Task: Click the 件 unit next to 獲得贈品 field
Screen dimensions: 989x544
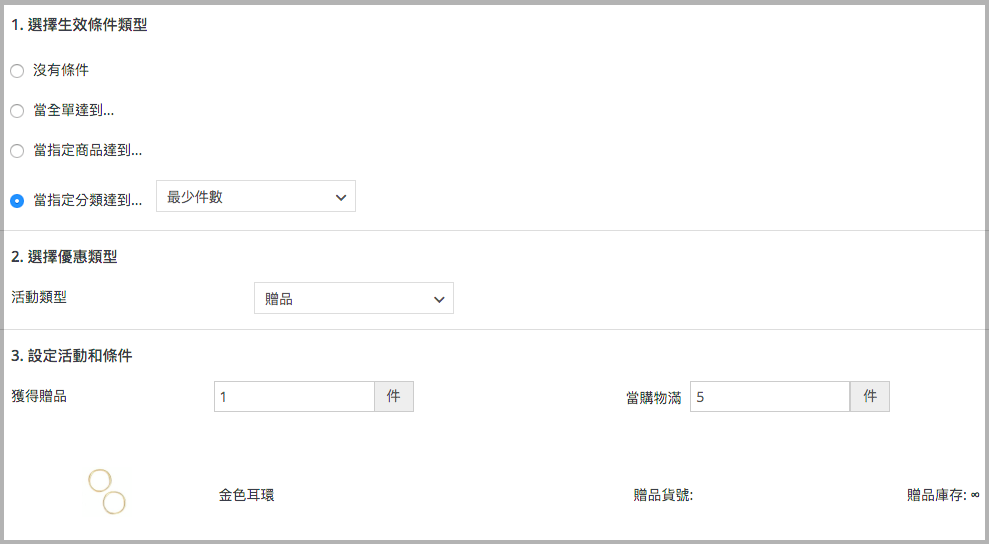Action: (x=394, y=396)
